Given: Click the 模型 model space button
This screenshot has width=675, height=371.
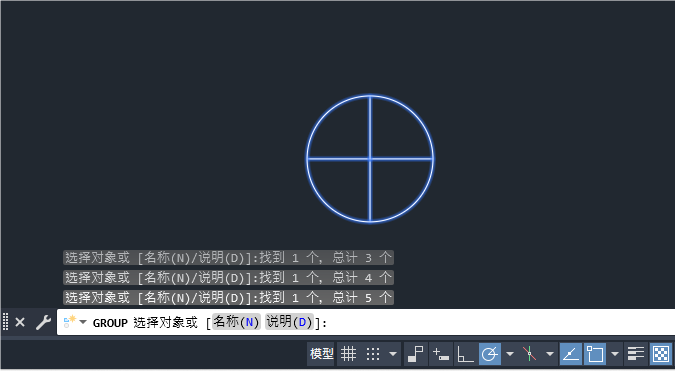Looking at the screenshot, I should click(x=321, y=354).
